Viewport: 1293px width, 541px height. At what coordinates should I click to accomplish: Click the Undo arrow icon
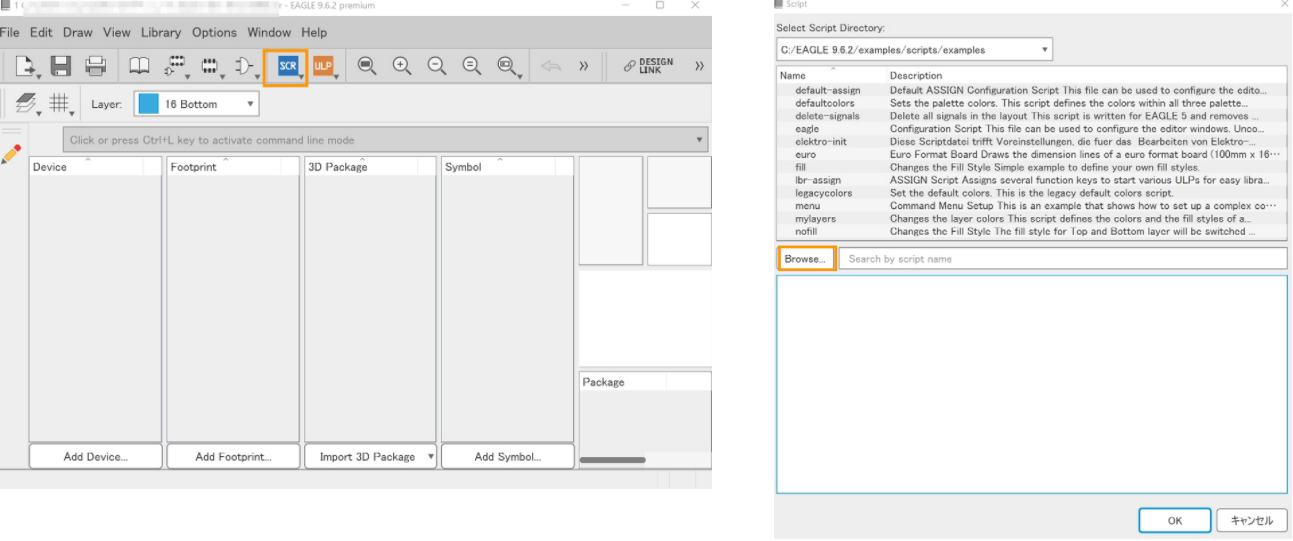tap(551, 66)
